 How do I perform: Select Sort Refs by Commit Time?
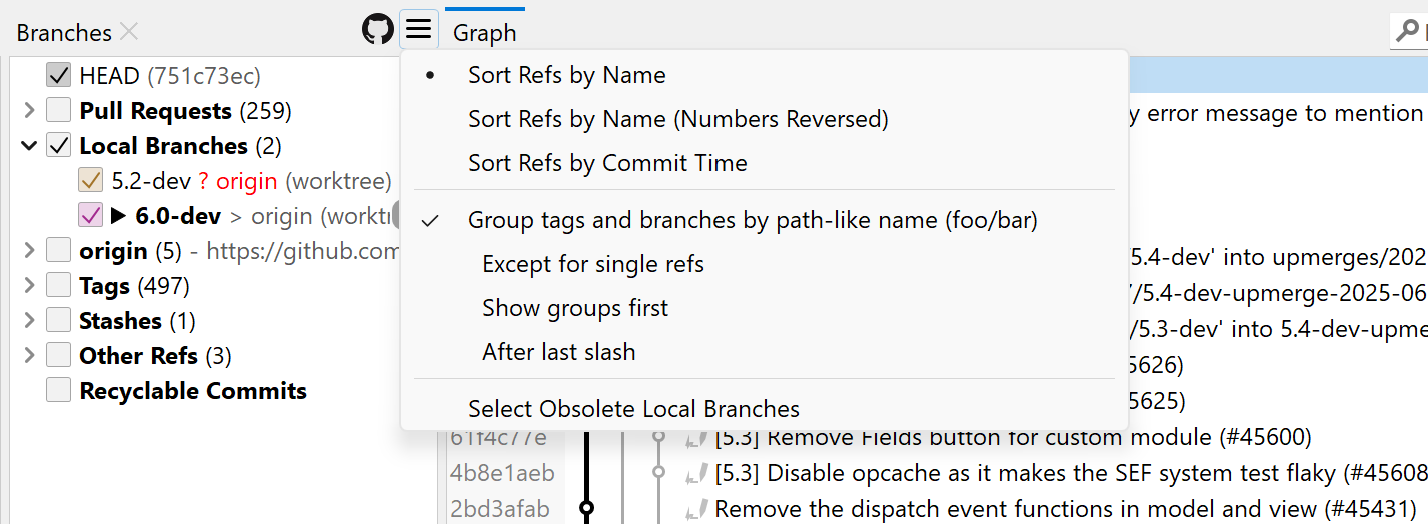764,163
